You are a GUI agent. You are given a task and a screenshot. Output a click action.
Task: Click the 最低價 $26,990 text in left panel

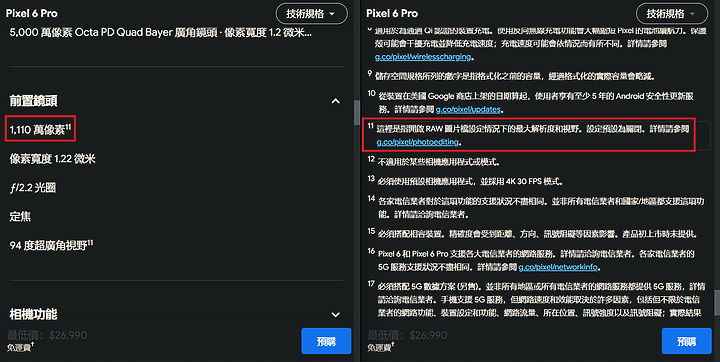(47, 335)
